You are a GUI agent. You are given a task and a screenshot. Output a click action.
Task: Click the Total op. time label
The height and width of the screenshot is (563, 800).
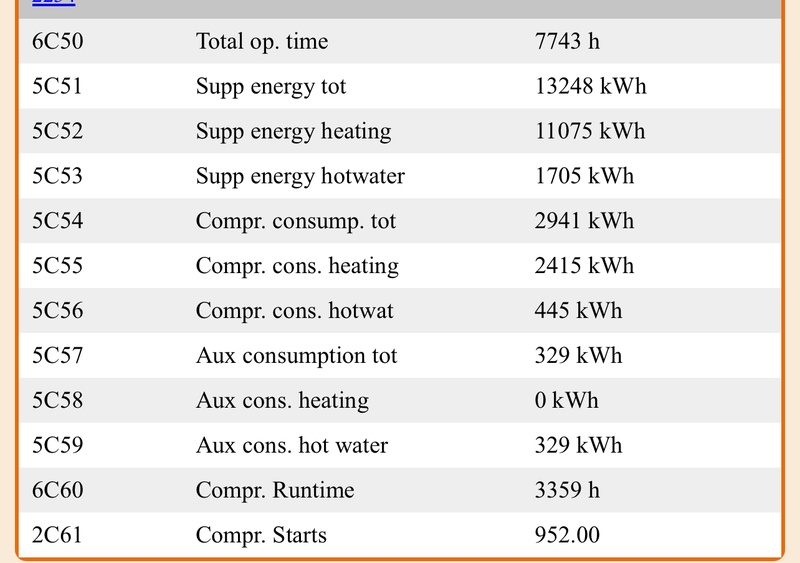pos(262,42)
